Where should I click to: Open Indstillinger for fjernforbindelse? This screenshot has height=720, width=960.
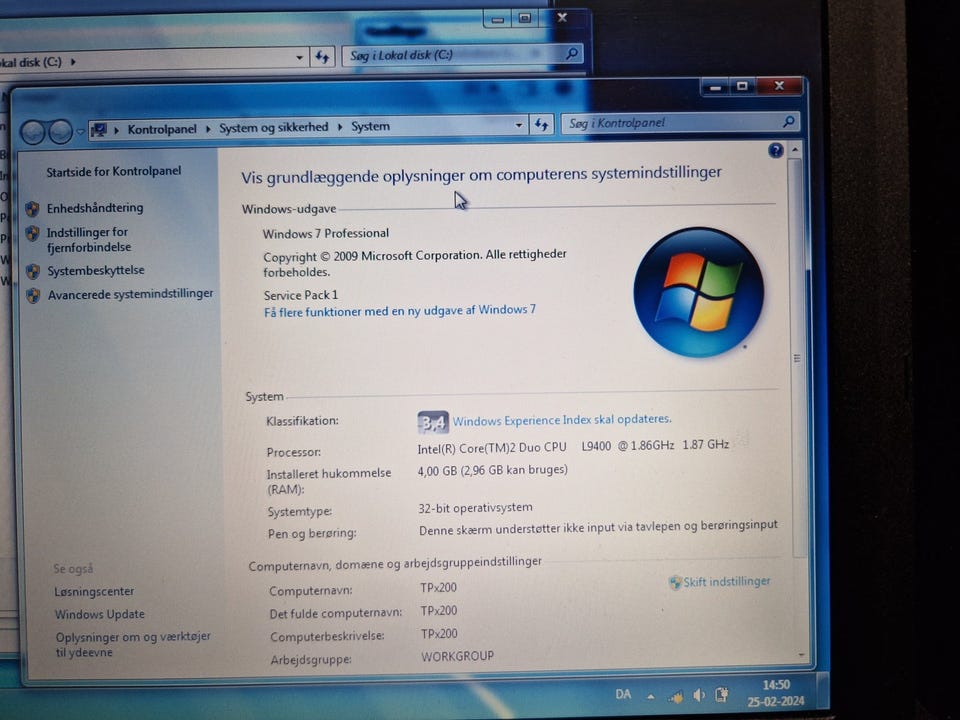89,239
